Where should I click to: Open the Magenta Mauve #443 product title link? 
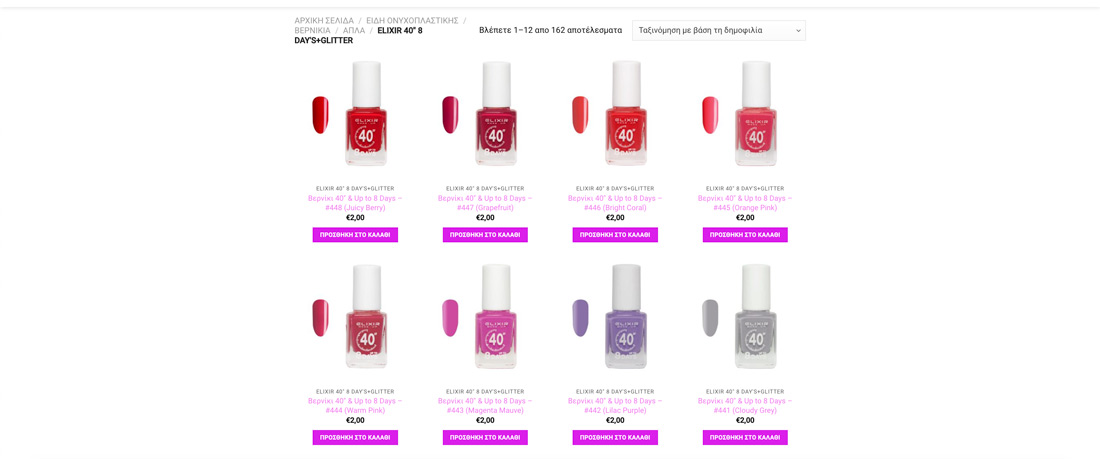pos(485,405)
